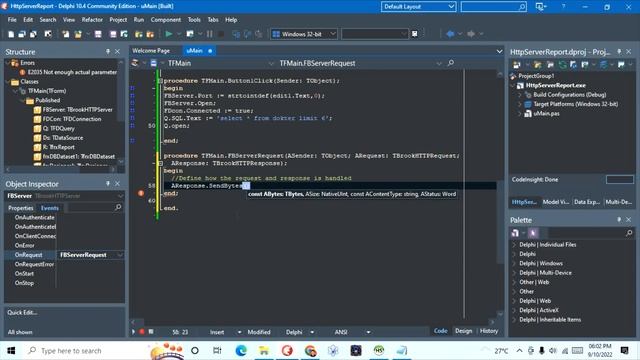
Task: Open the Component menu
Action: (x=166, y=20)
